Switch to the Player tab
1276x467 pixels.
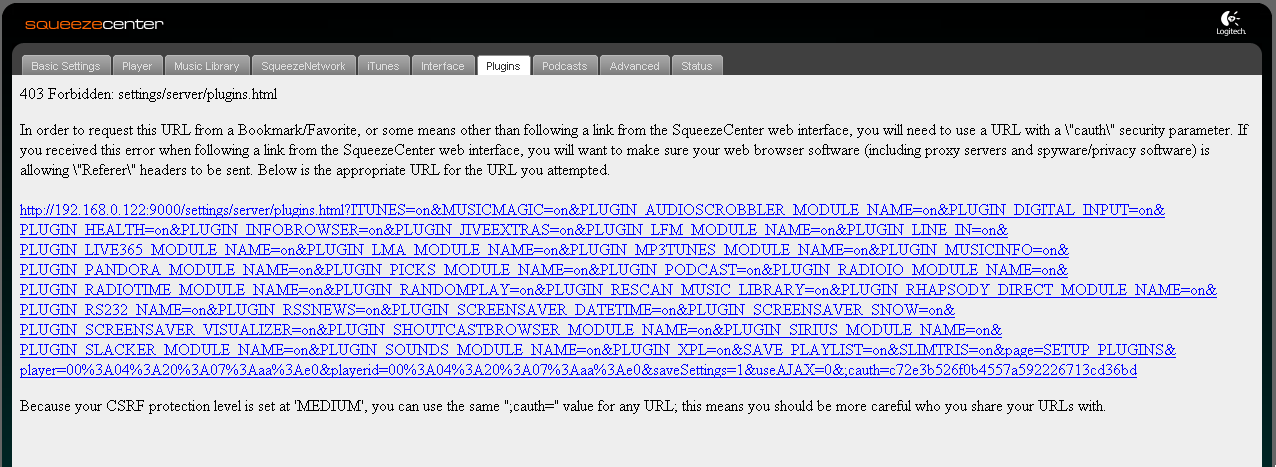(x=137, y=66)
